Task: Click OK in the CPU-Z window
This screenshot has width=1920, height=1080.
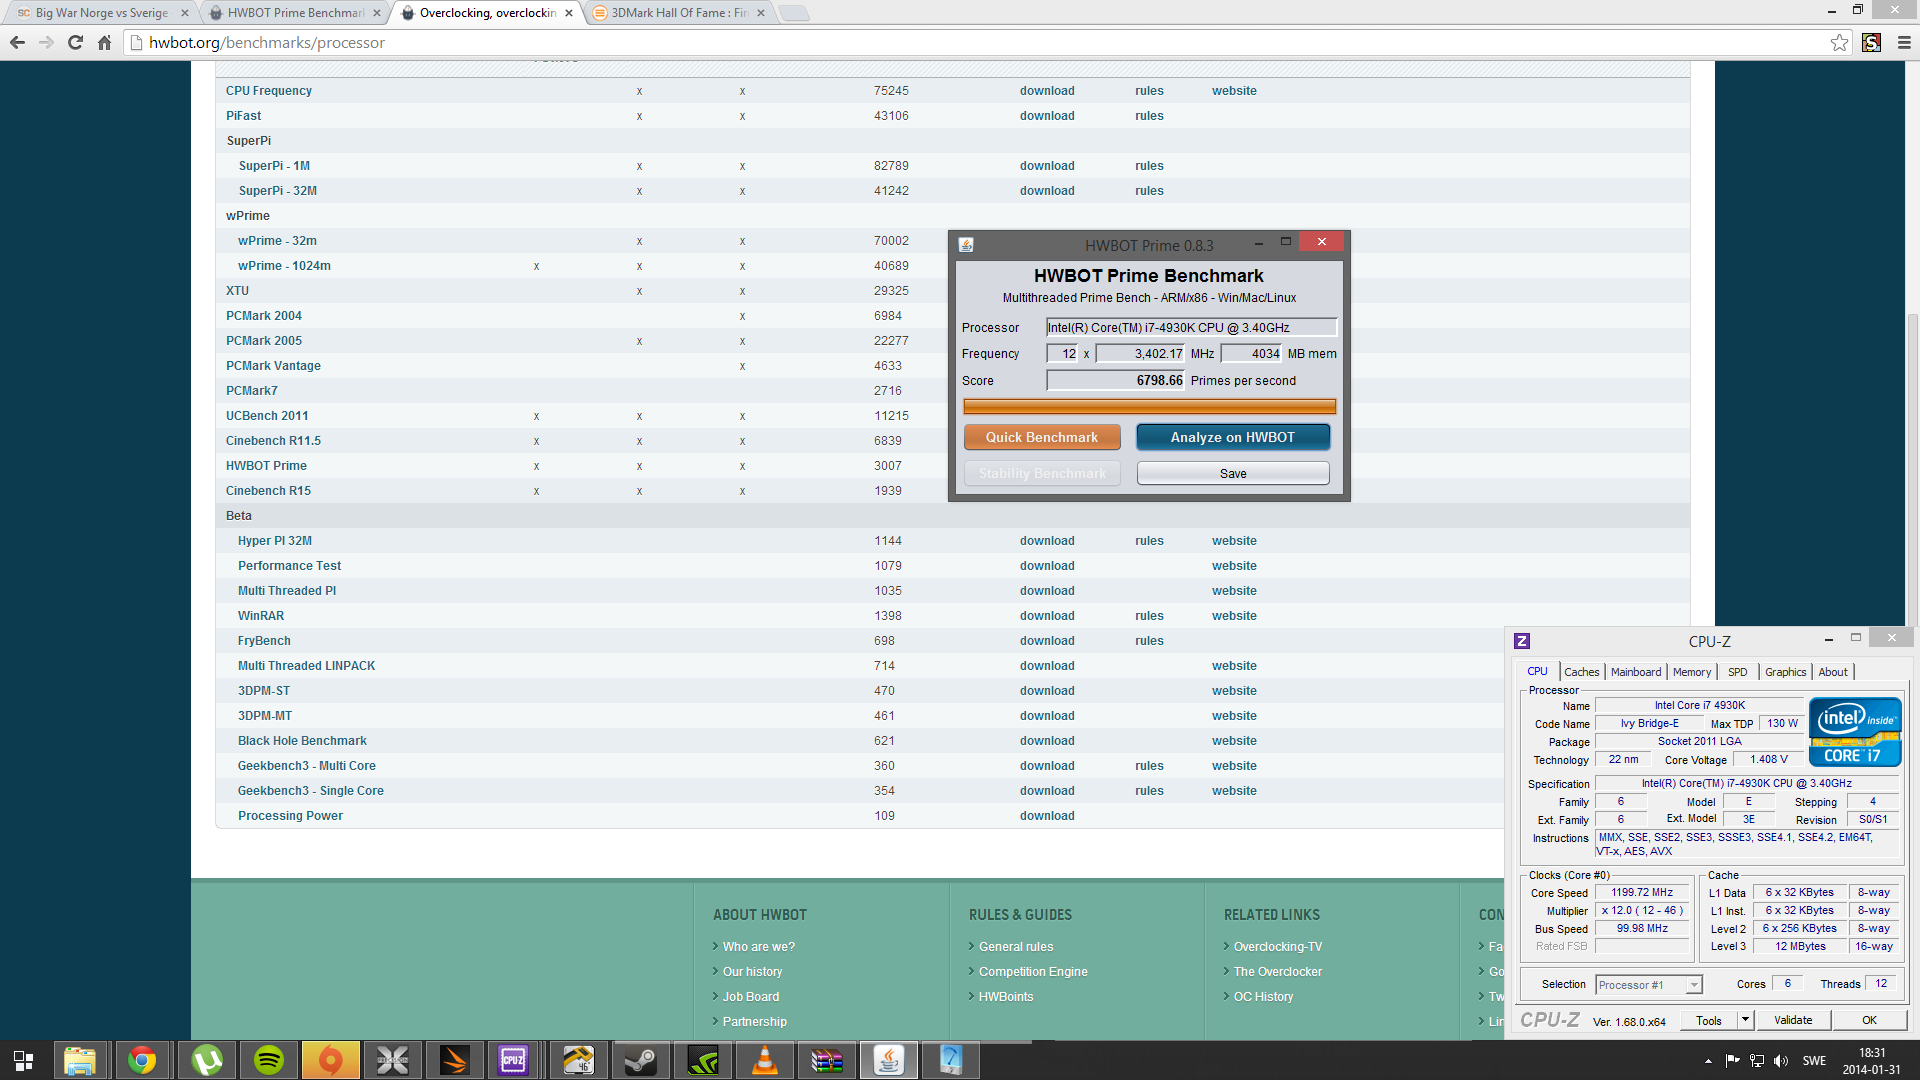Action: (1869, 1020)
